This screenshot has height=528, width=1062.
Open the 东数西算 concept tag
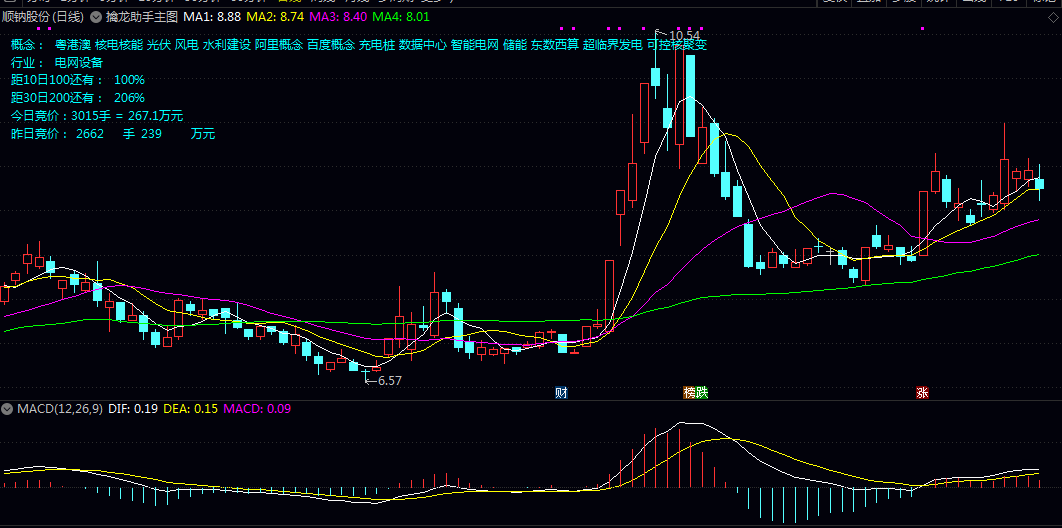click(x=555, y=45)
